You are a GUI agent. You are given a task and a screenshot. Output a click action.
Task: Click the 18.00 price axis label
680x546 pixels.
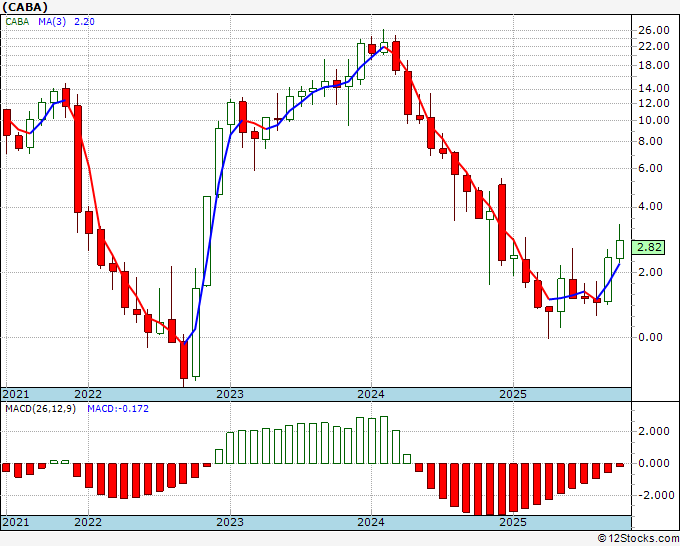[654, 65]
